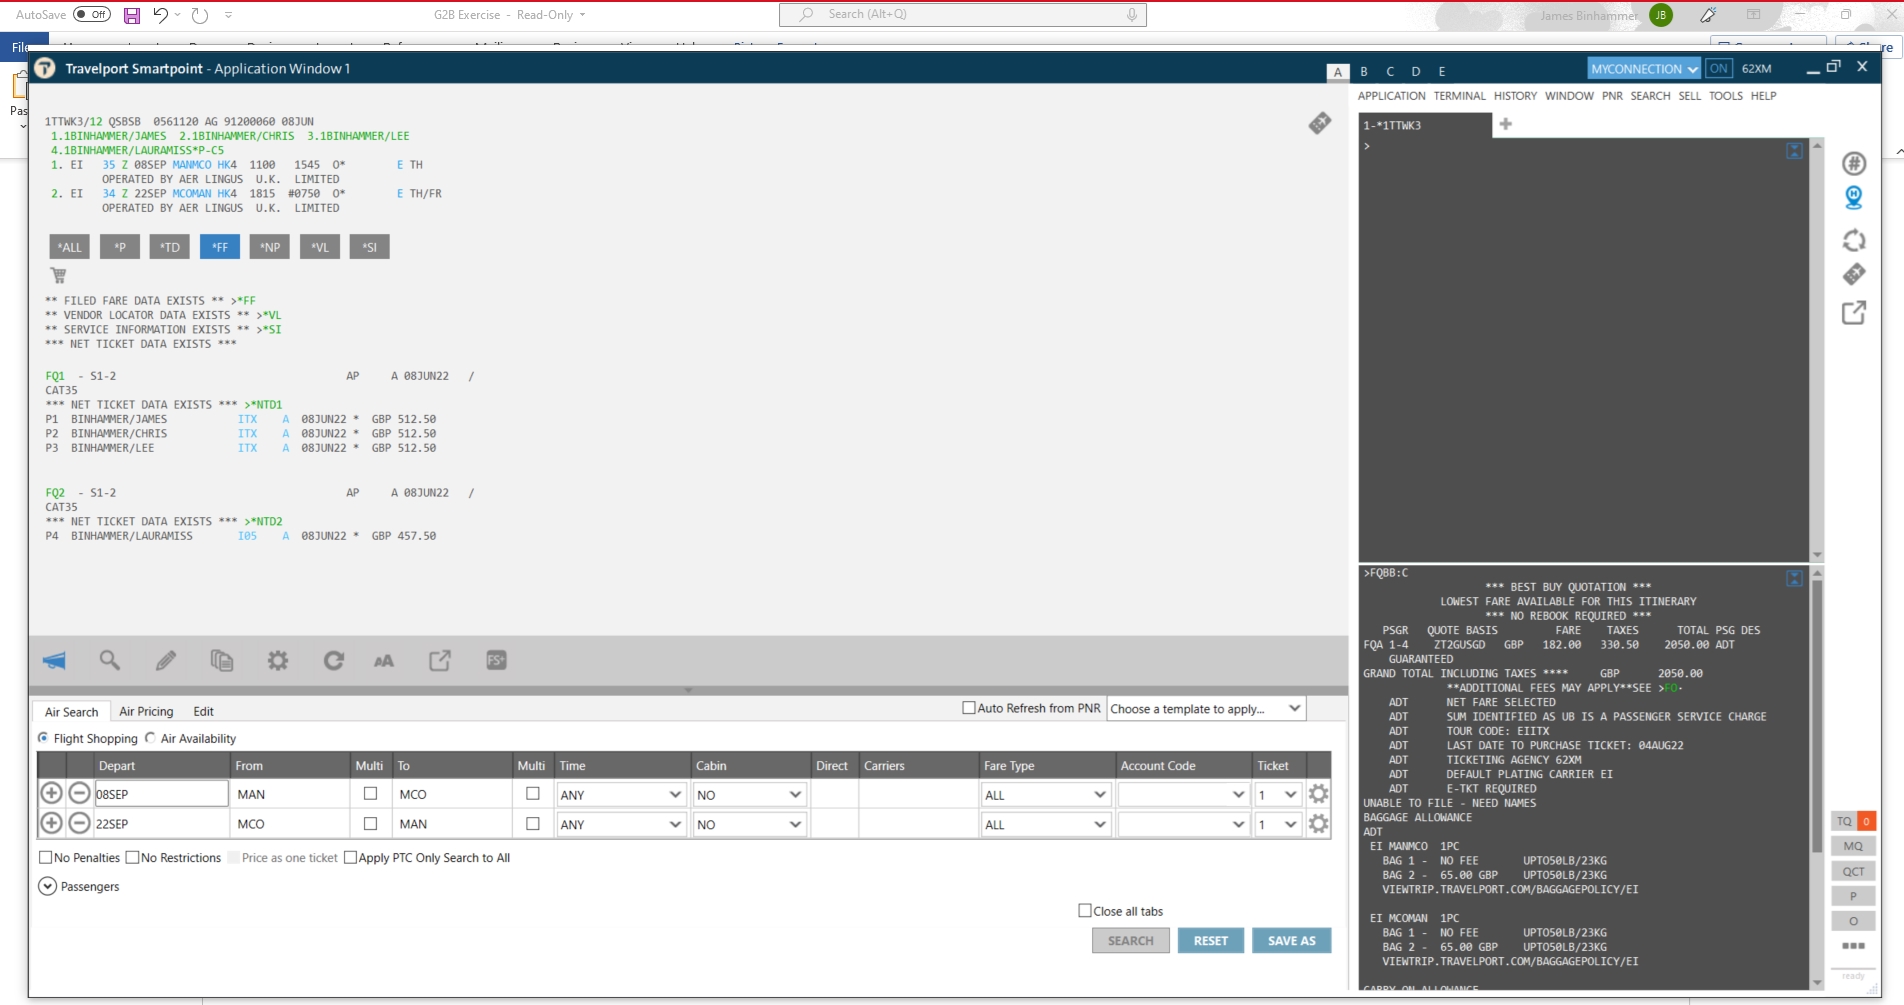Viewport: 1904px width, 1005px height.
Task: Open Time dropdown for 08SEP row
Action: pyautogui.click(x=621, y=795)
